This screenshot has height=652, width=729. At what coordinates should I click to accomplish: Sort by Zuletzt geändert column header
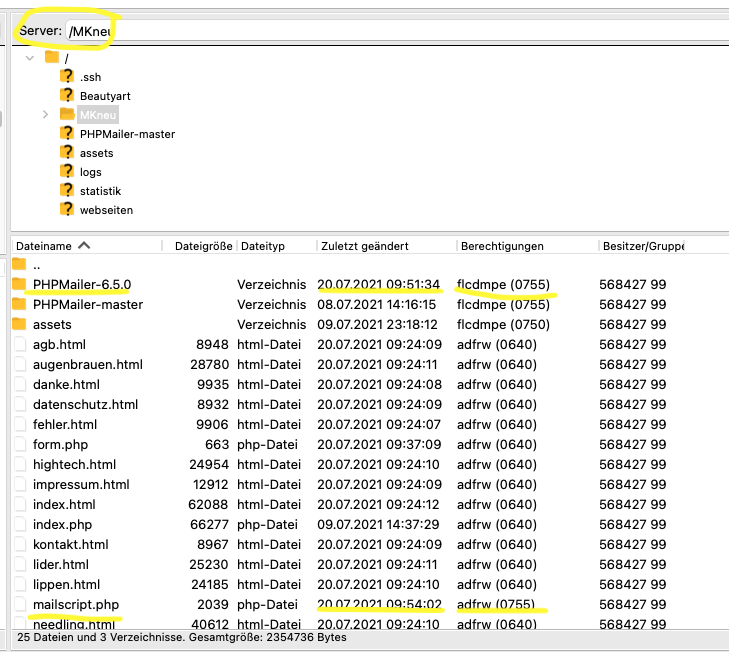click(364, 246)
